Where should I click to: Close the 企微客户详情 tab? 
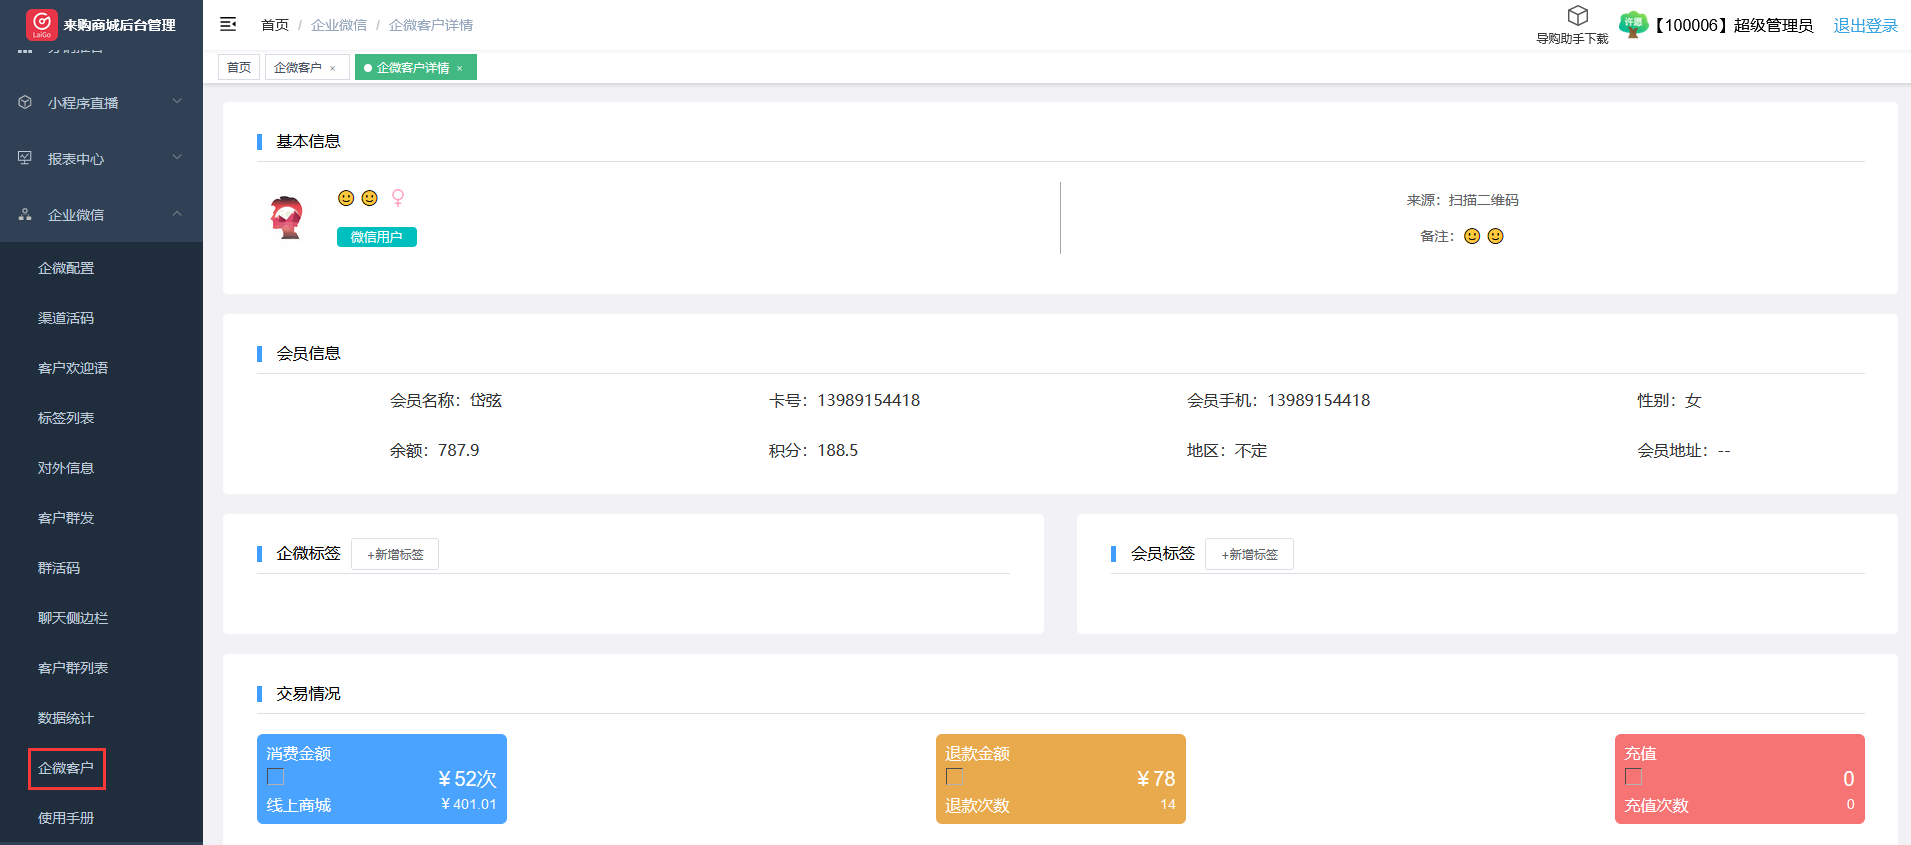click(460, 68)
